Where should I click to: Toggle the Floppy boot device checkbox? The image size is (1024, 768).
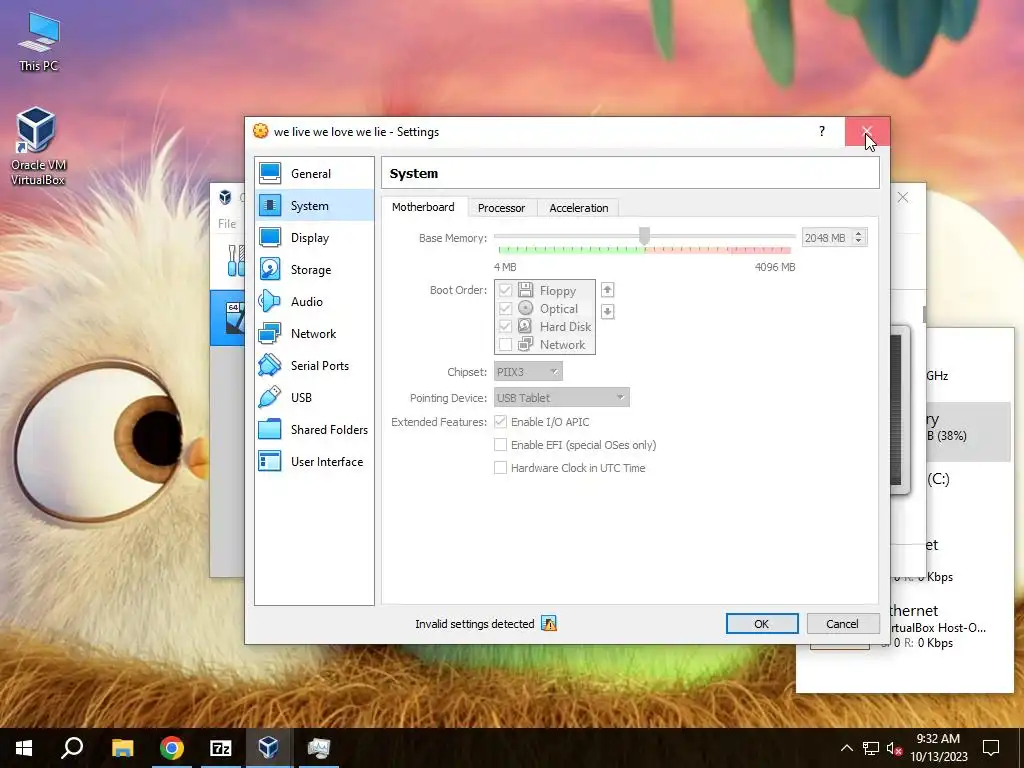click(505, 291)
